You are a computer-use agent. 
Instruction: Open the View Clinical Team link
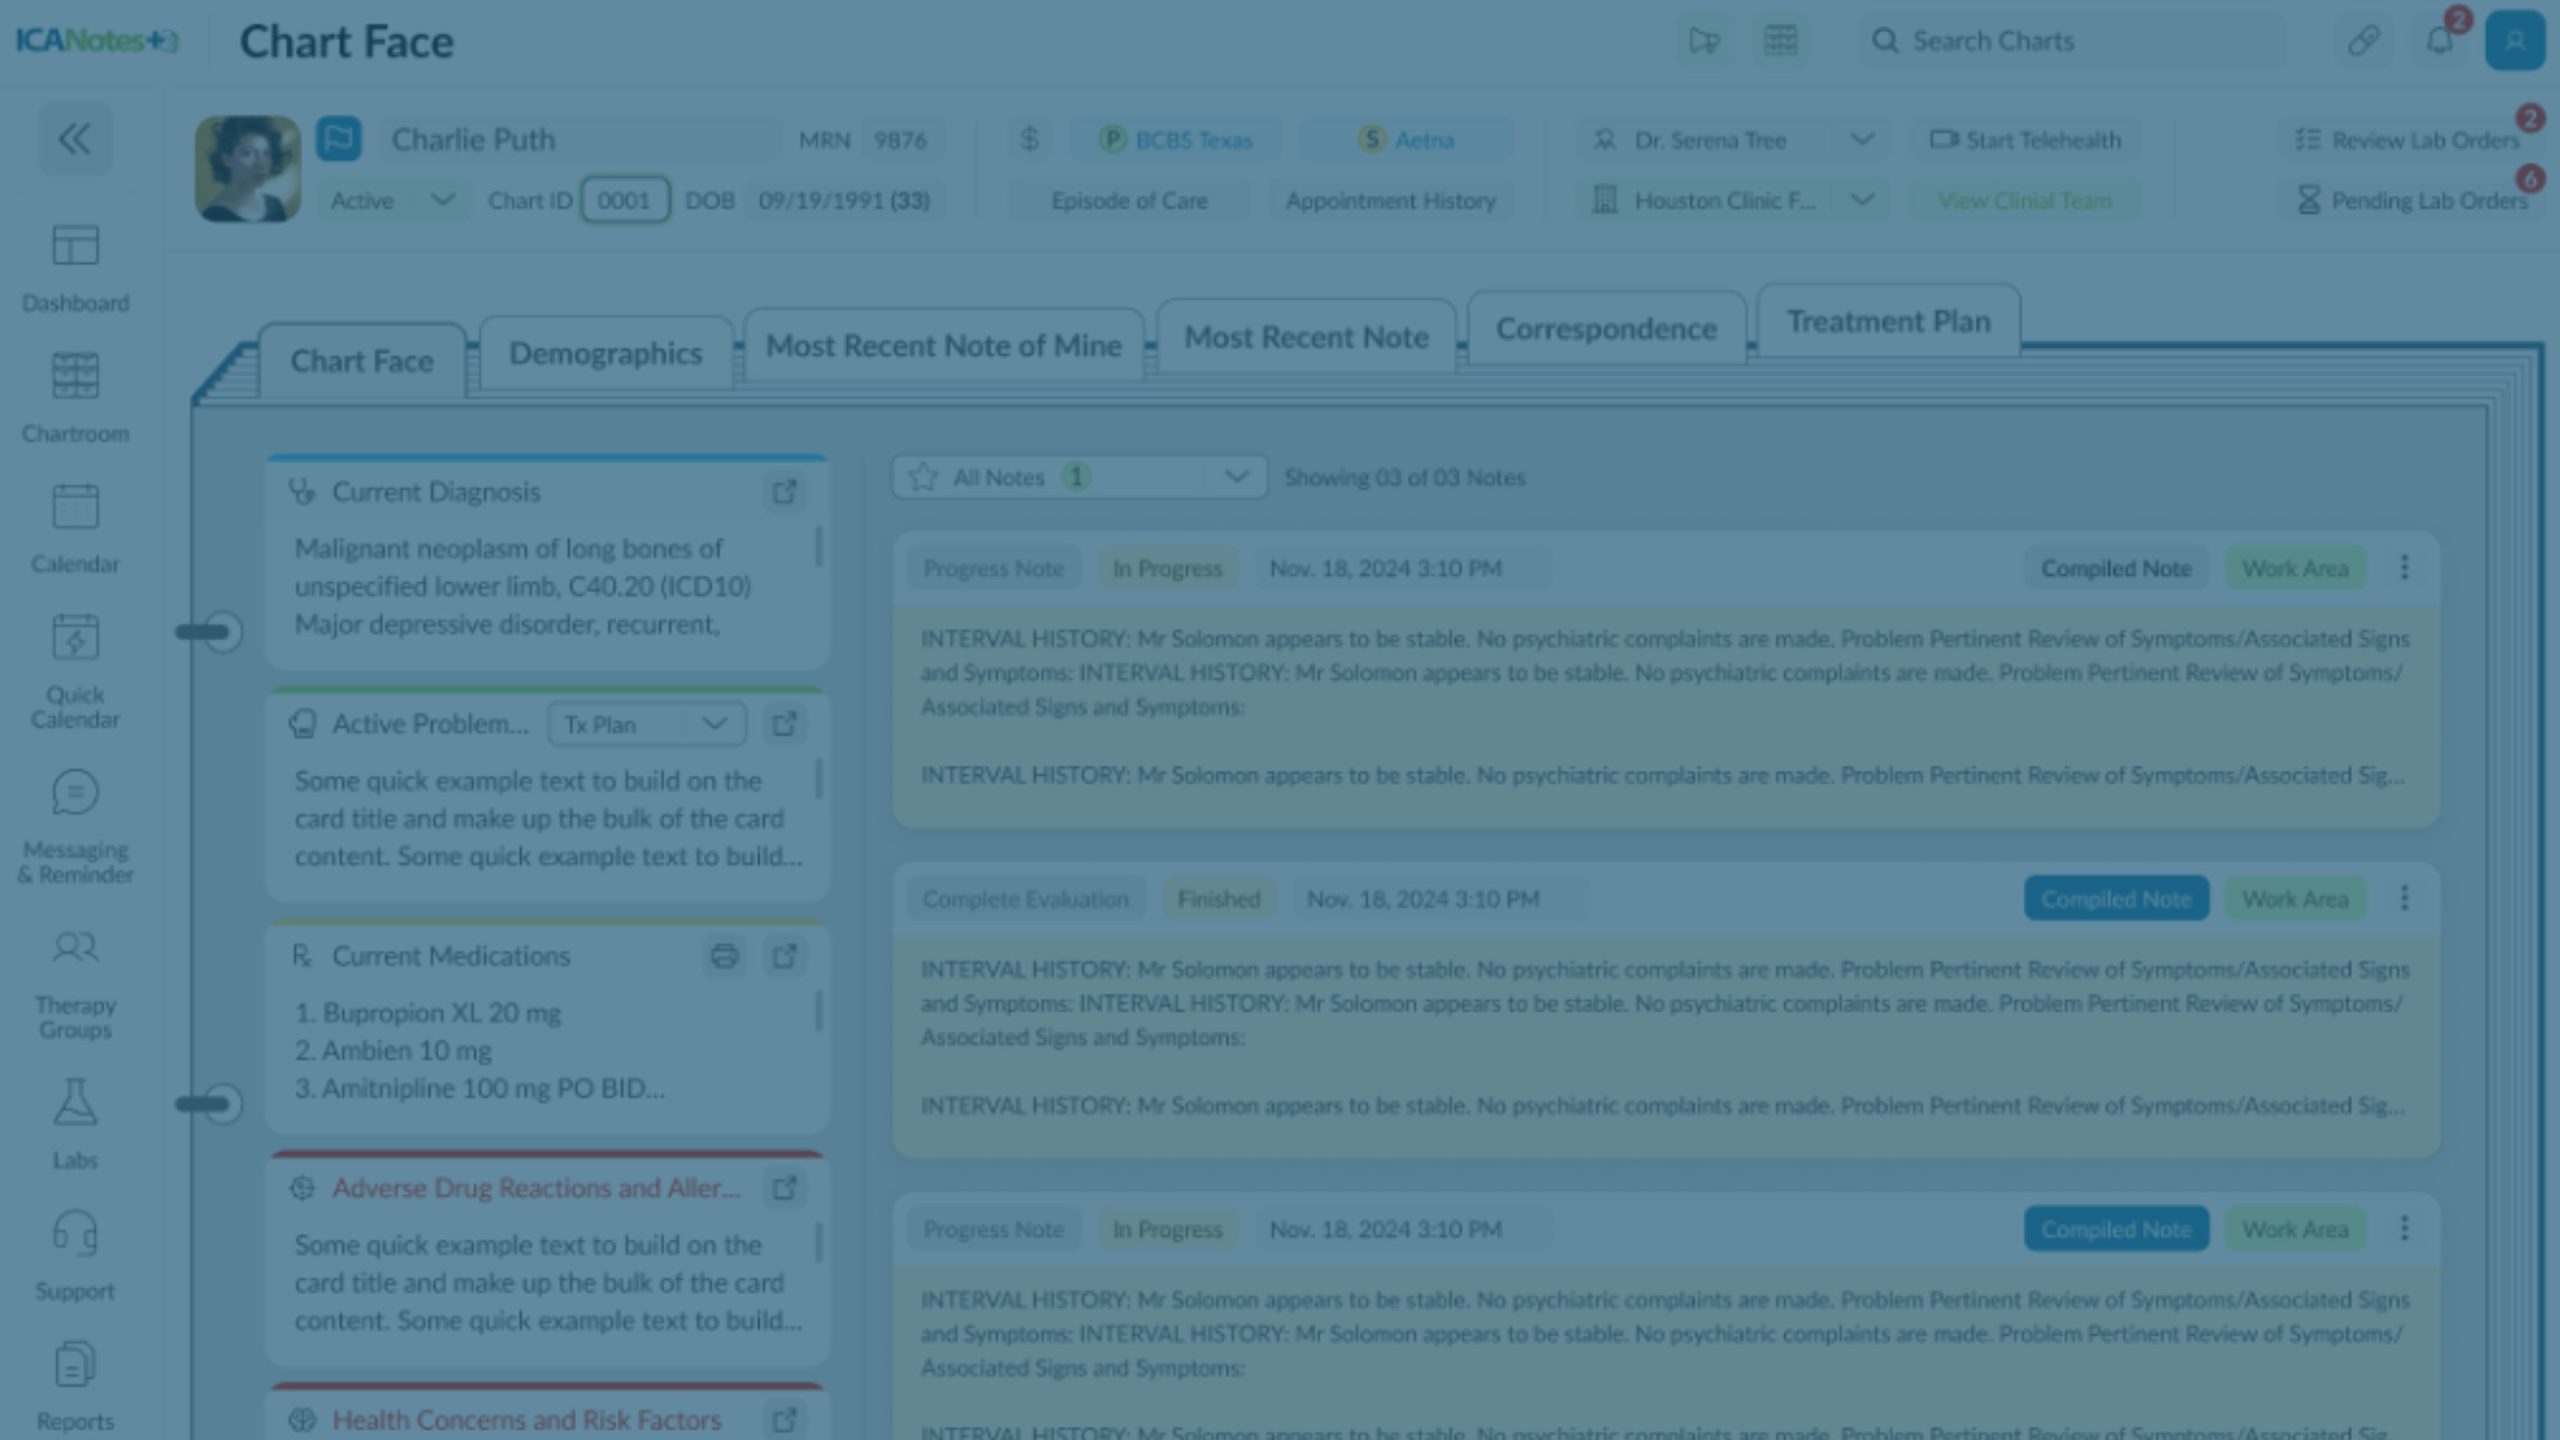[2025, 200]
